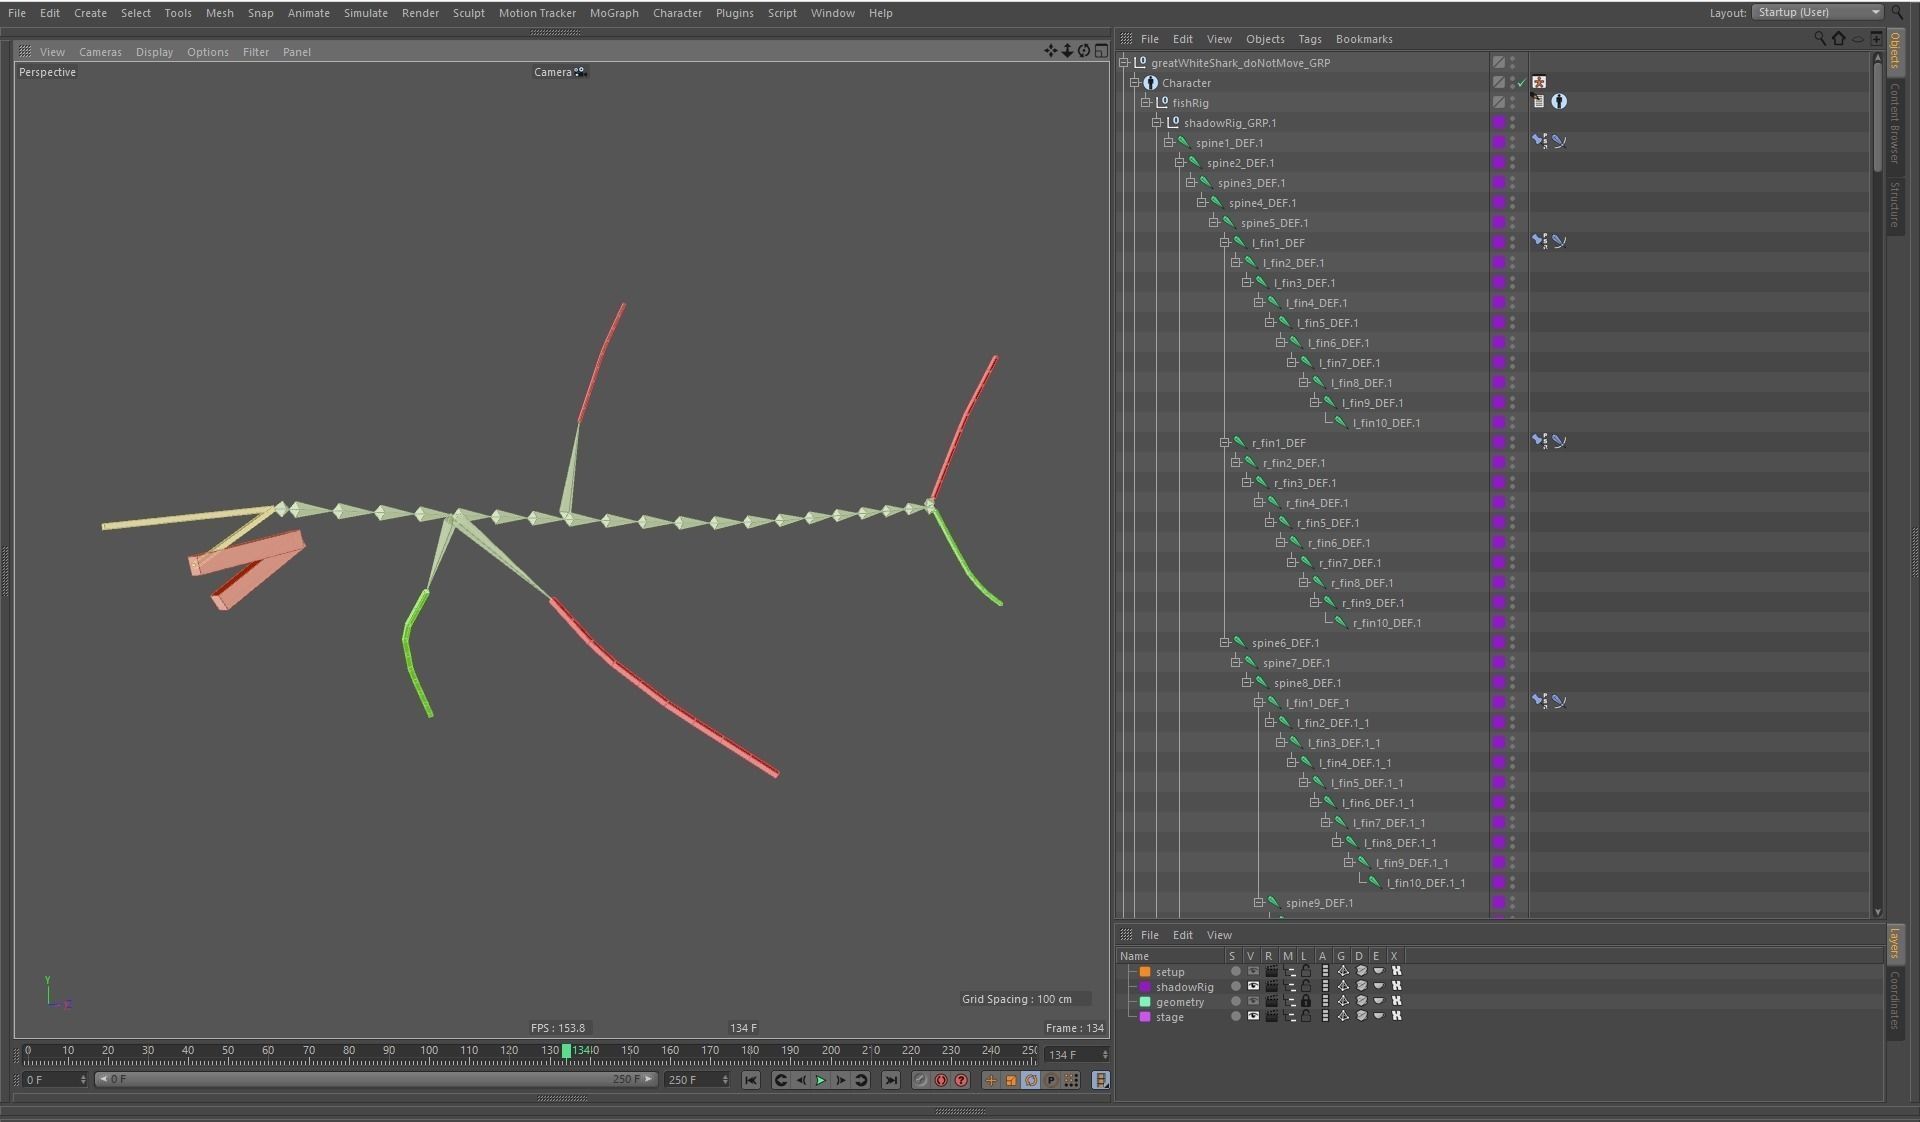Click the red Record Active Objects button
Screen dimensions: 1920x1122
[920, 1080]
